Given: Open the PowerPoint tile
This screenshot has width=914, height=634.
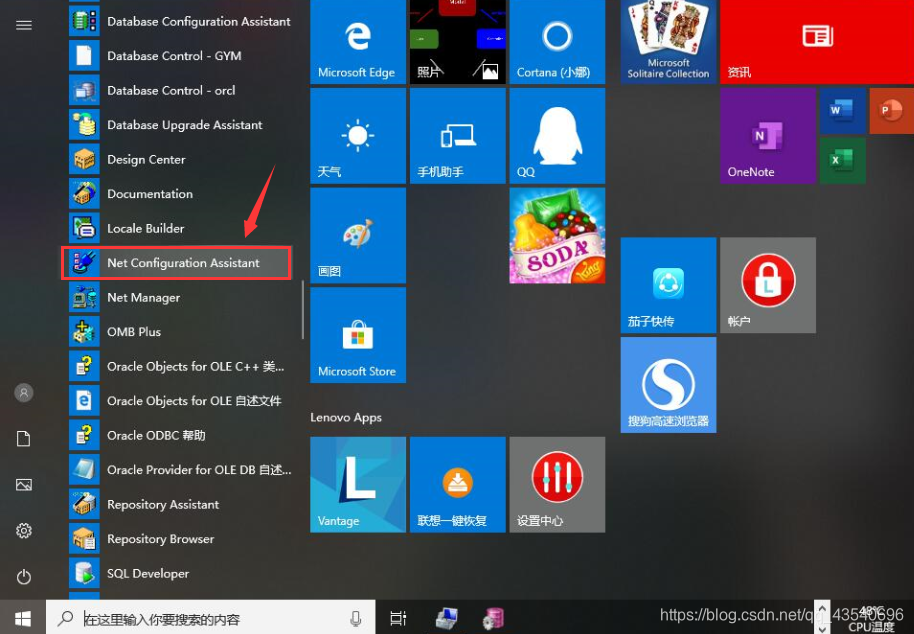Looking at the screenshot, I should pyautogui.click(x=892, y=111).
